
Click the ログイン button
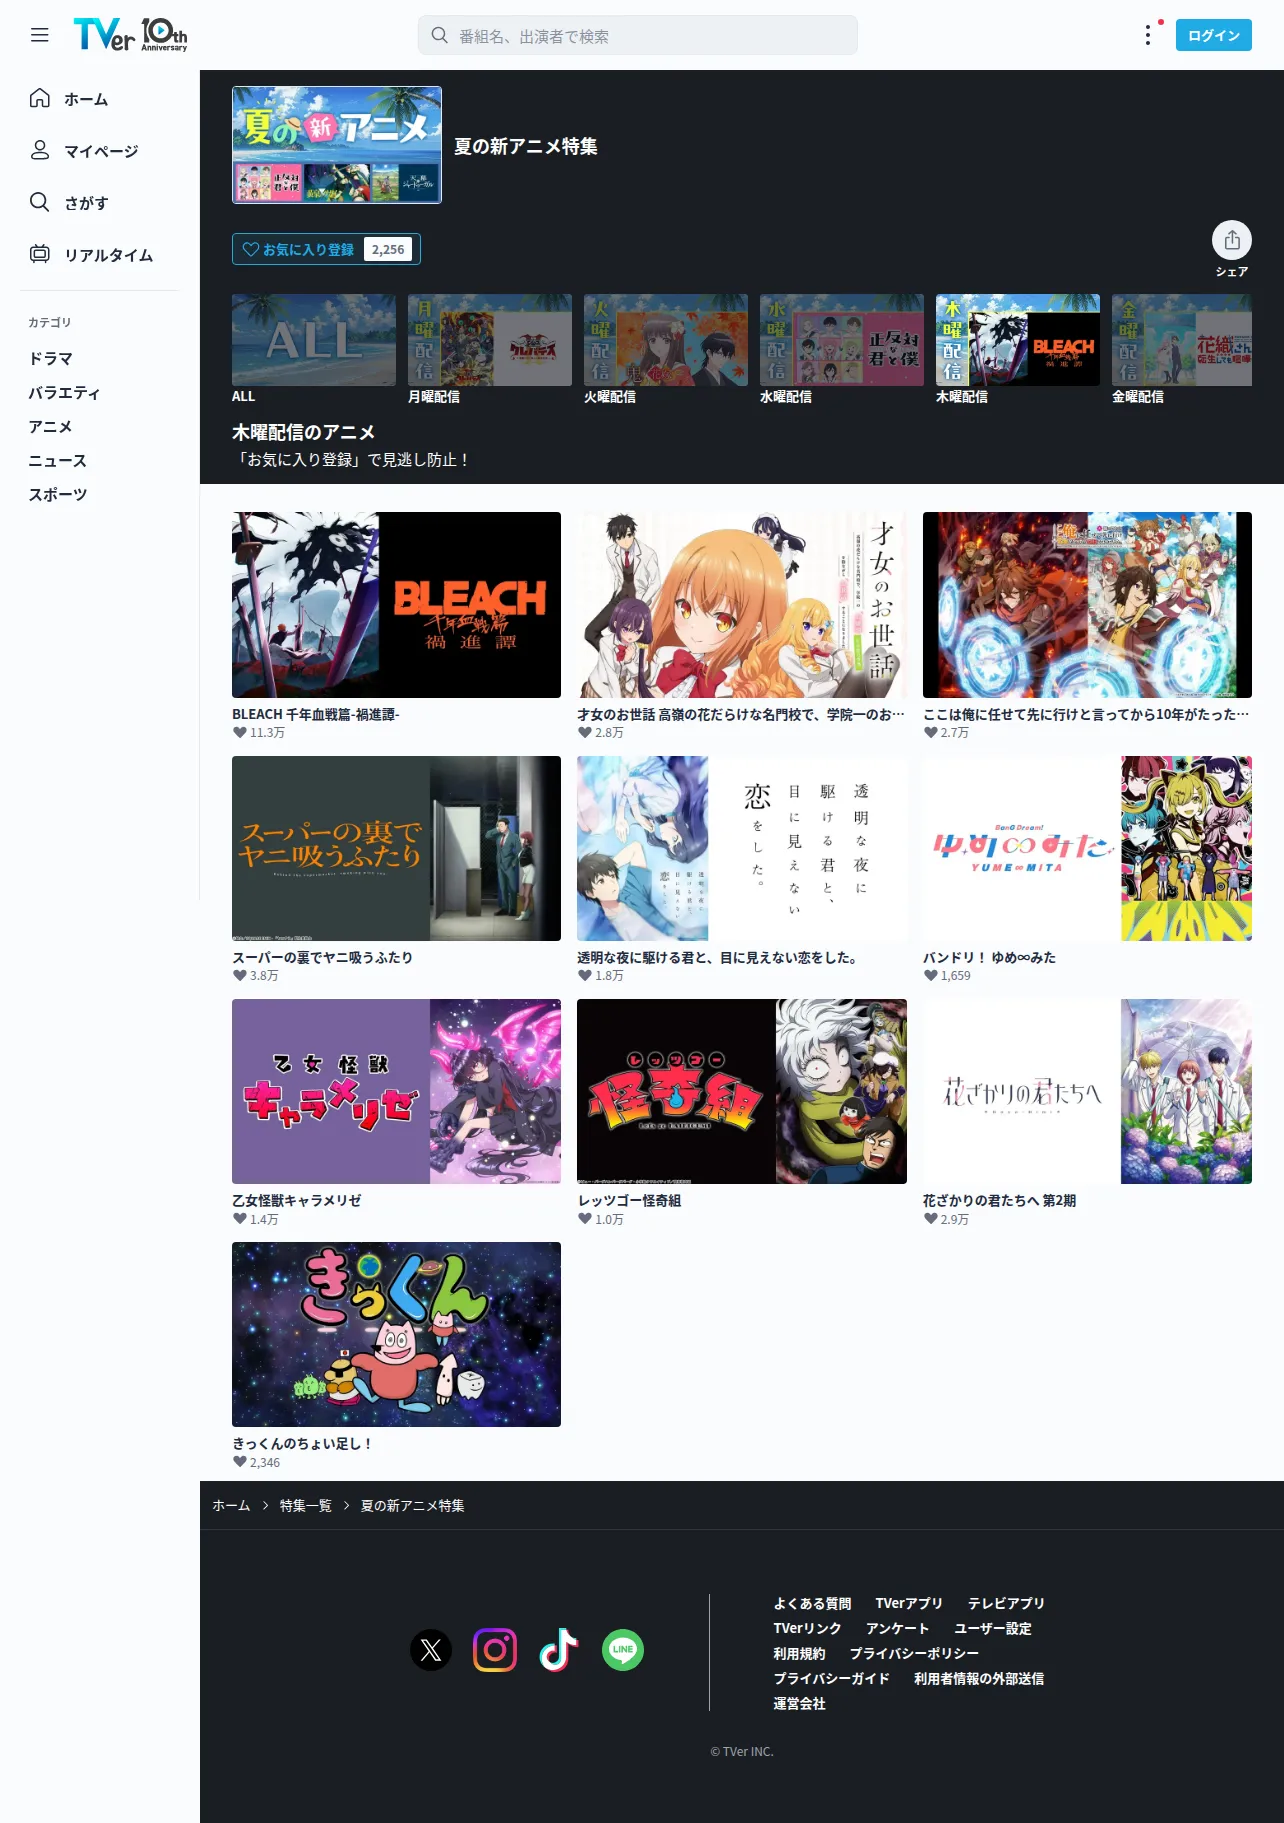pos(1214,35)
